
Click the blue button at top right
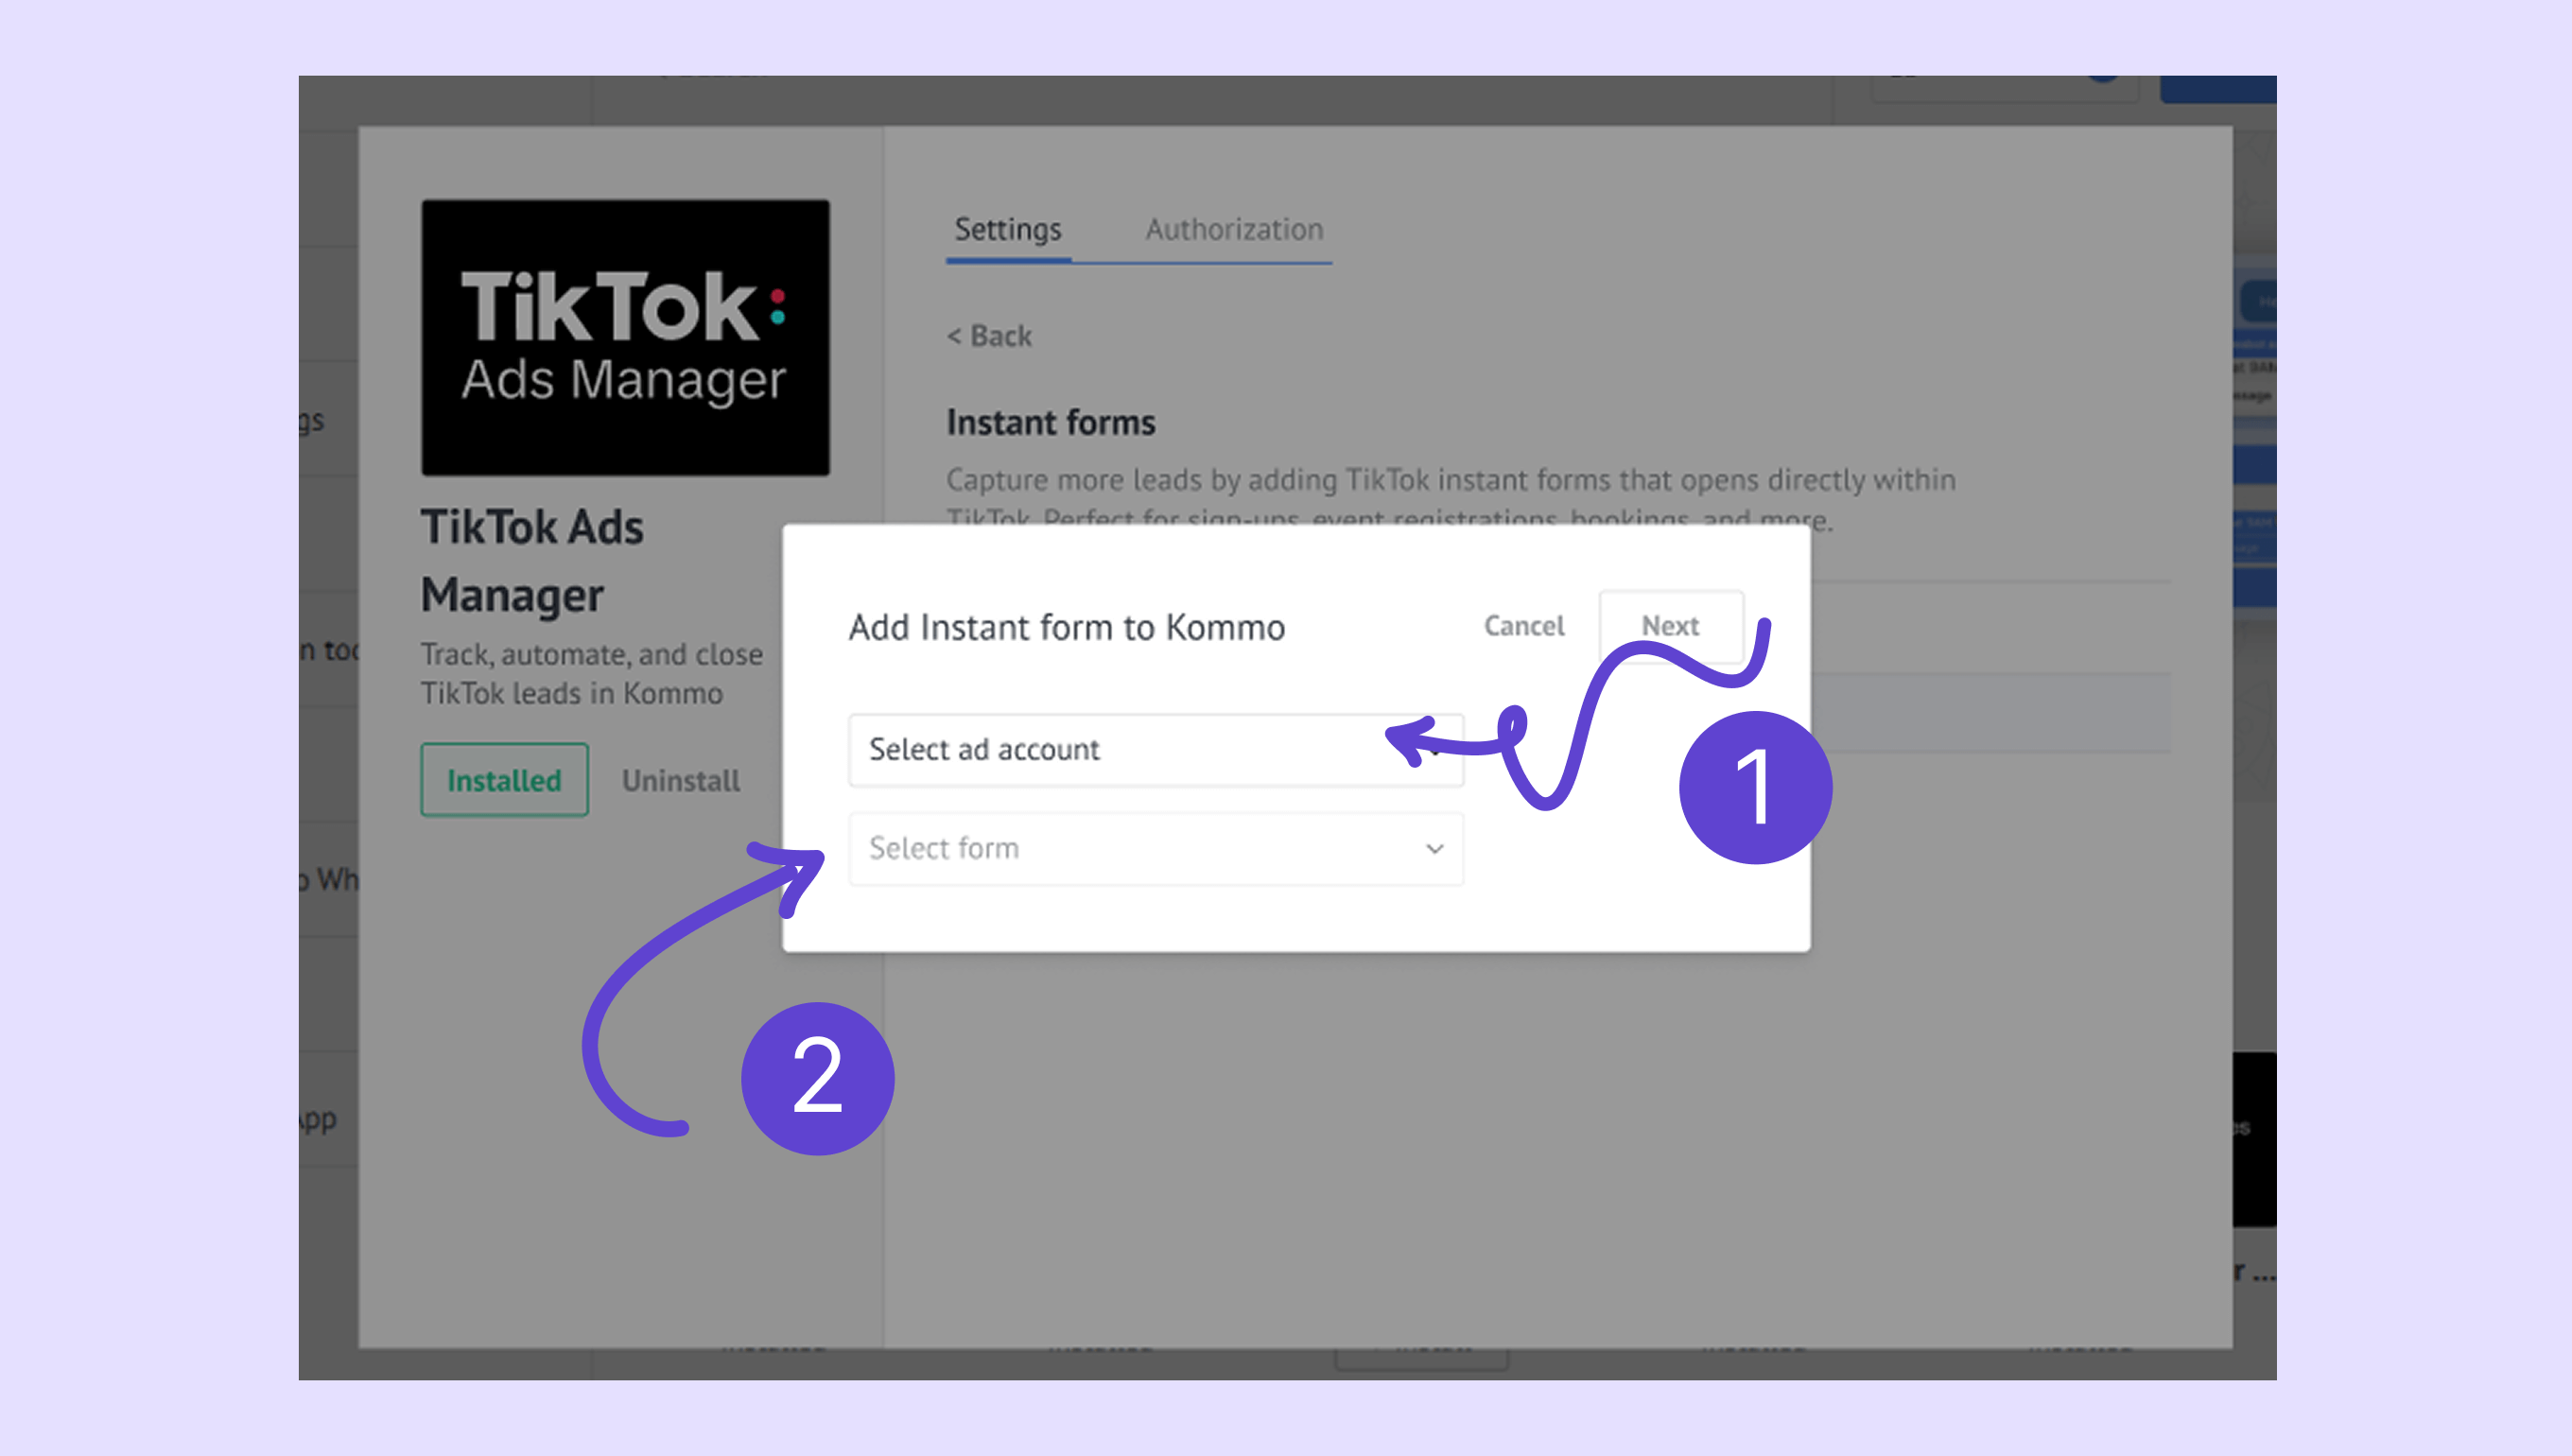point(2217,89)
